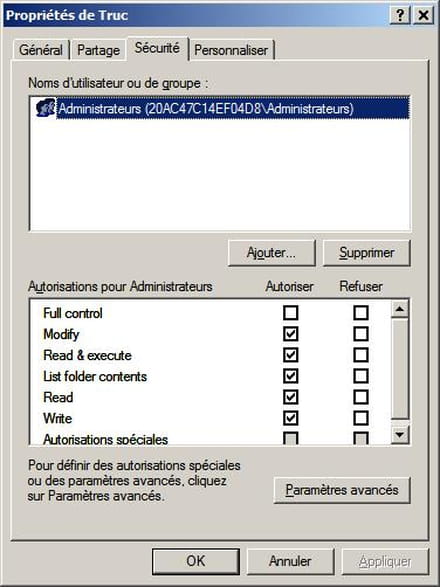
Task: Click the Ajouter... button
Action: [271, 253]
